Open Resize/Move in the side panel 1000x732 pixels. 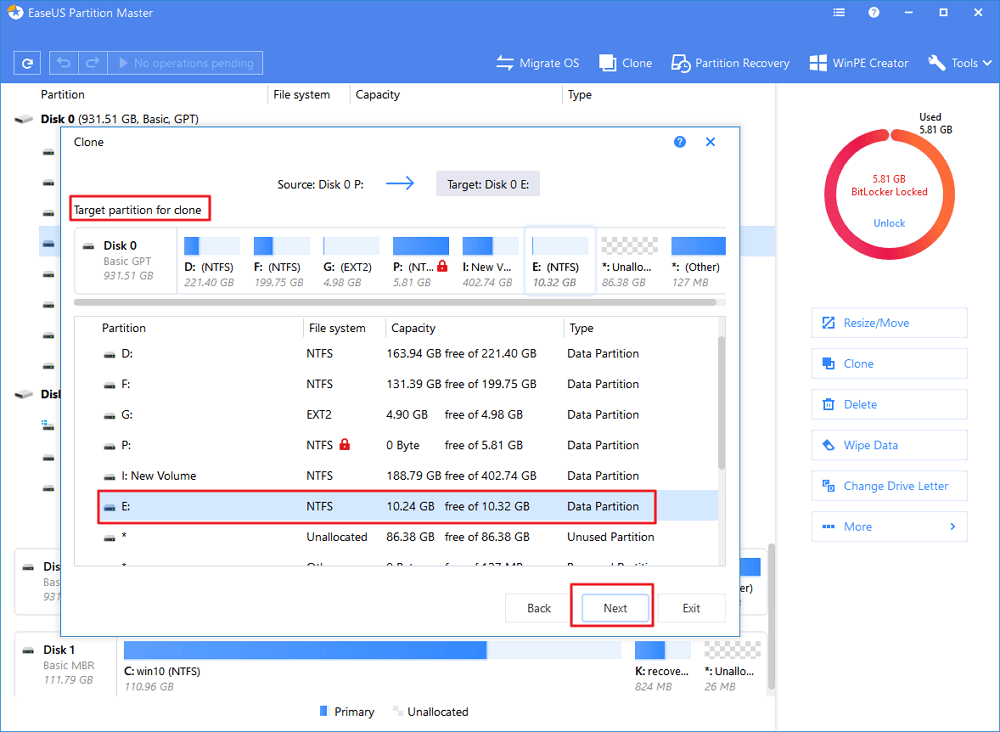pos(889,323)
